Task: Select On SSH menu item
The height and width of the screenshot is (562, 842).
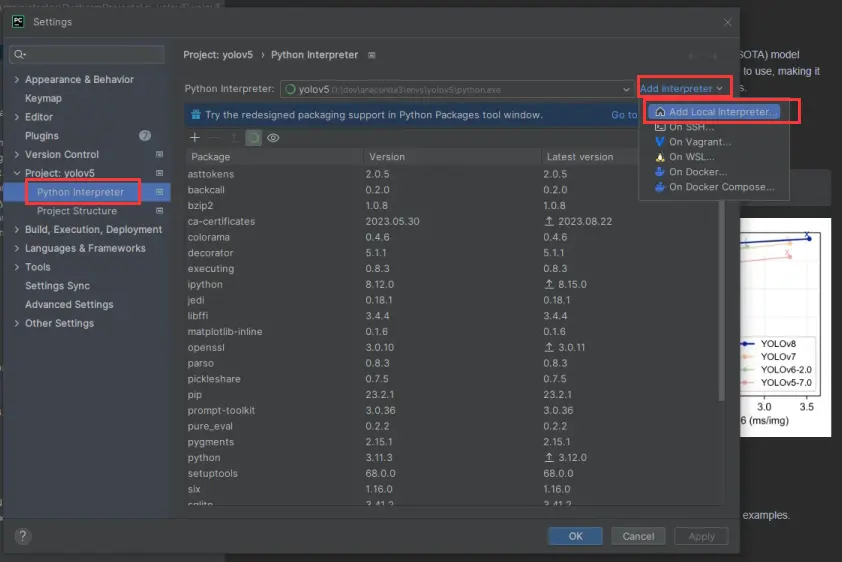Action: coord(714,127)
